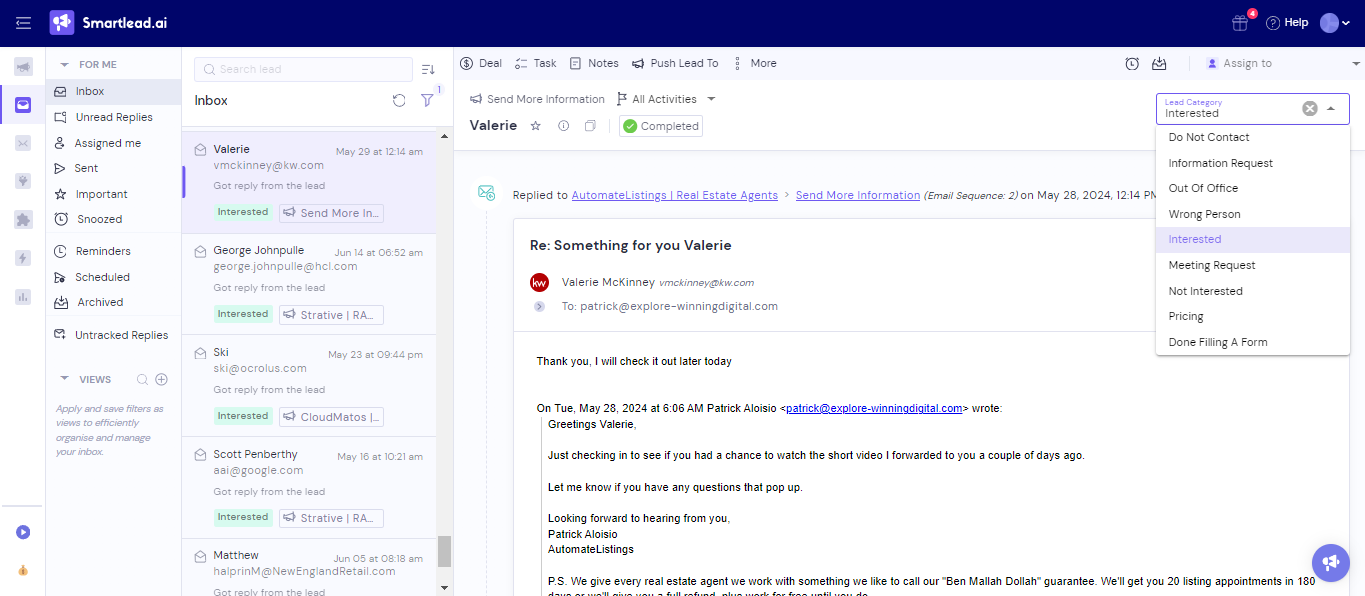The width and height of the screenshot is (1365, 596).
Task: Open Scott Penberthy's conversation
Action: 309,488
